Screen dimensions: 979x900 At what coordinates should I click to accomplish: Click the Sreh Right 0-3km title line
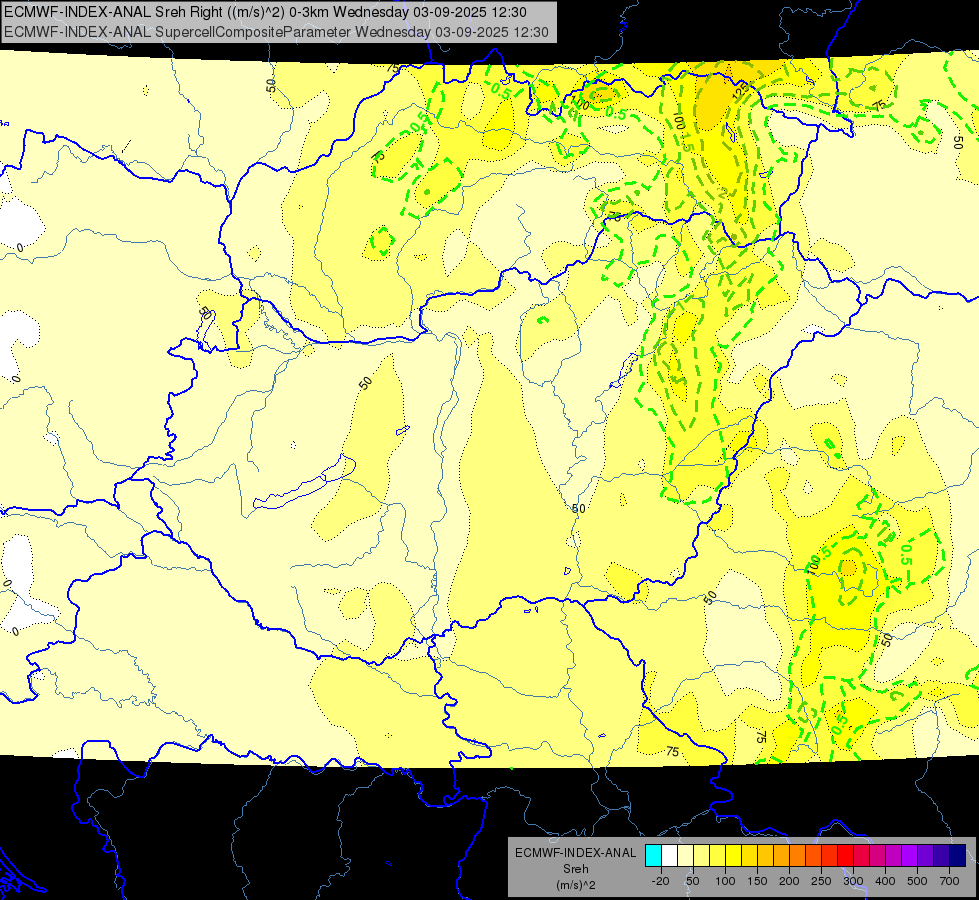click(x=265, y=12)
